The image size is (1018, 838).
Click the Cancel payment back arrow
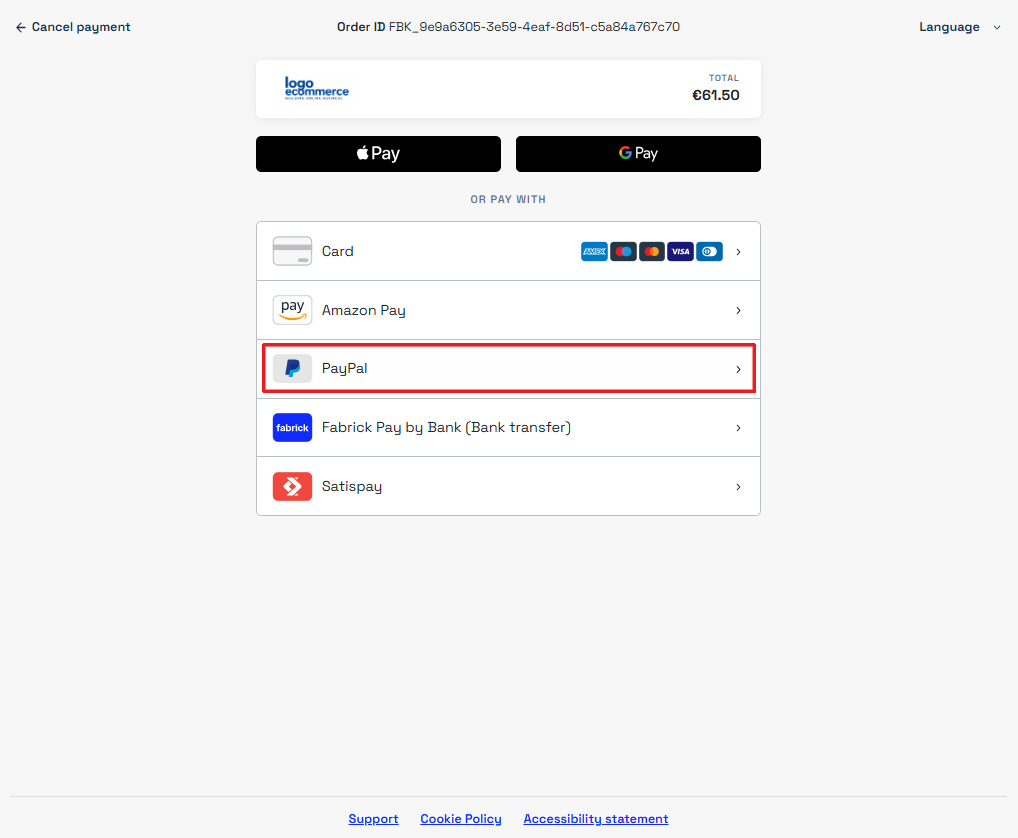point(21,27)
